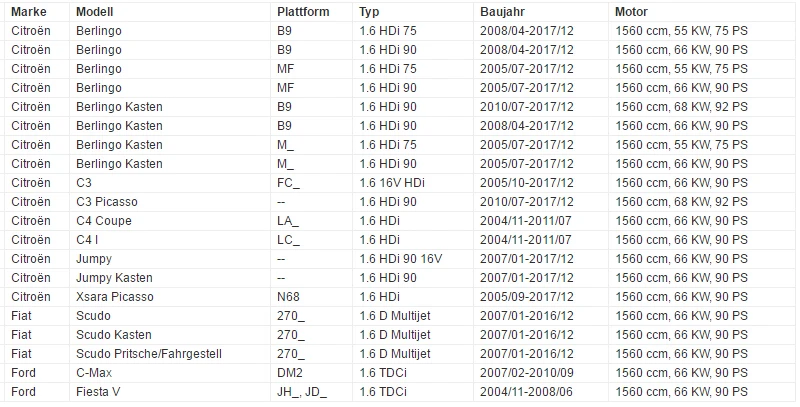Select the 1.6 HDi 90 16V cell

coord(413,259)
